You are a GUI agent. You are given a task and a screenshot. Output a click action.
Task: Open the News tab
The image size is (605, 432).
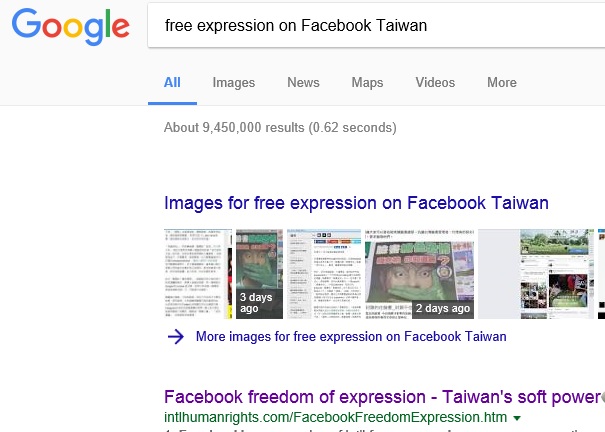tap(303, 83)
